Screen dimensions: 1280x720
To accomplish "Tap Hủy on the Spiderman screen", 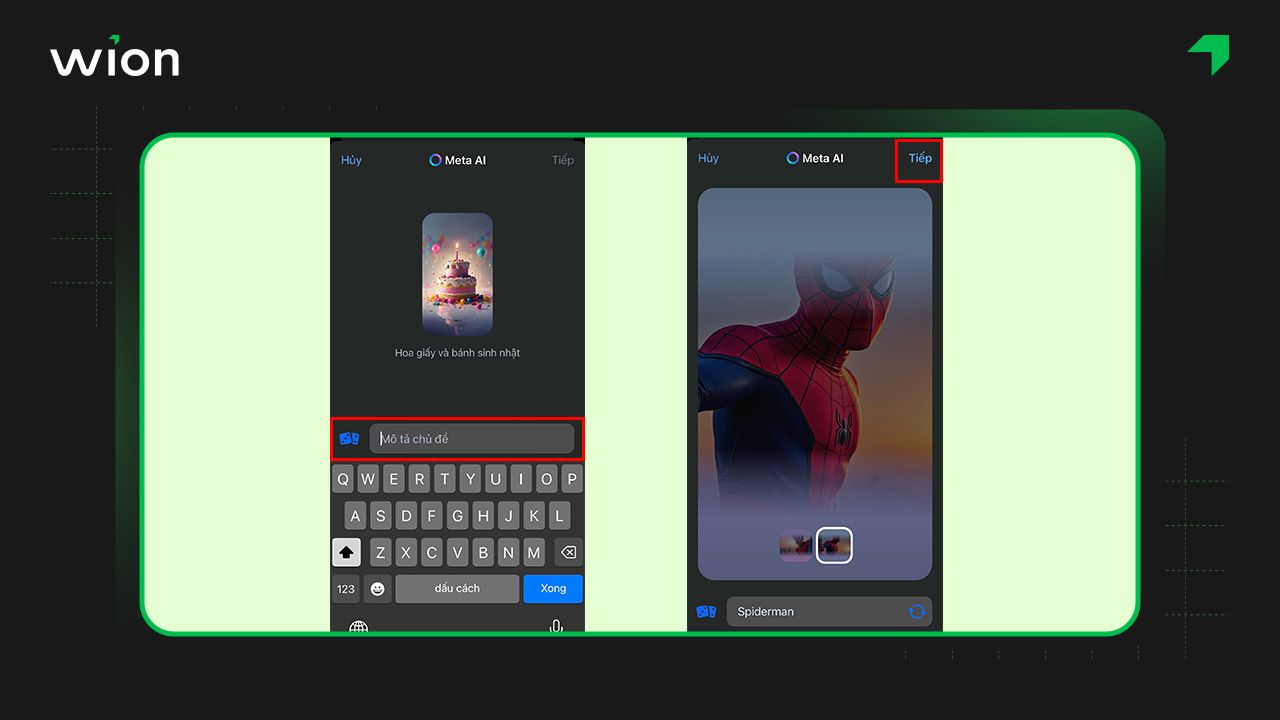I will click(708, 159).
